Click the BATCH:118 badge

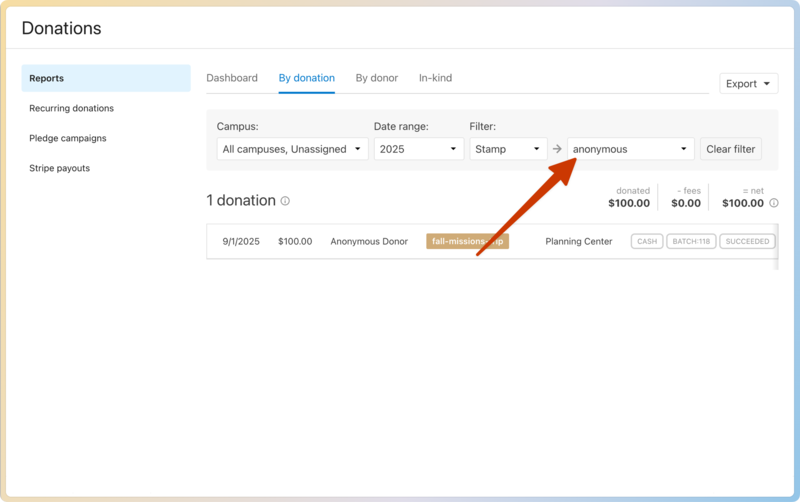(691, 241)
